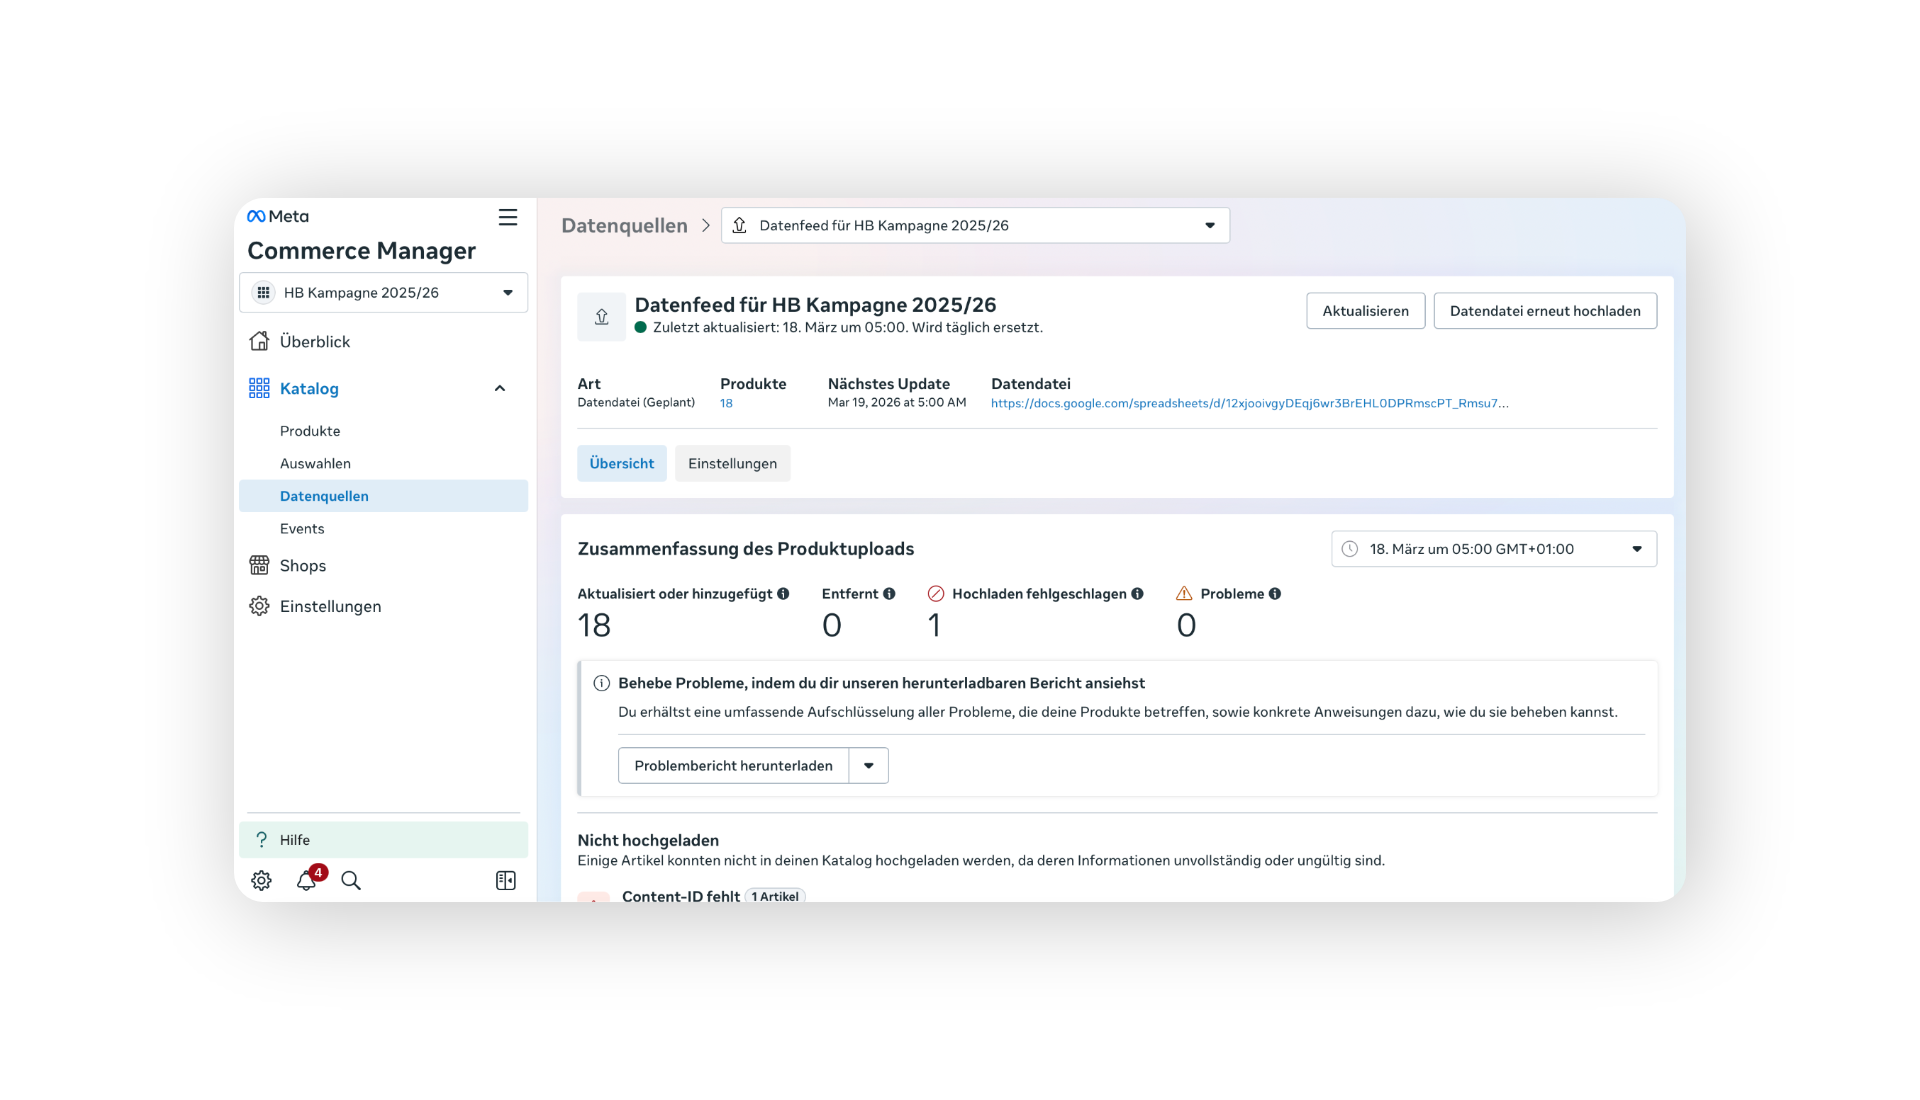Open notifications bell with 4 badge
This screenshot has height=1100, width=1920.
pos(307,880)
